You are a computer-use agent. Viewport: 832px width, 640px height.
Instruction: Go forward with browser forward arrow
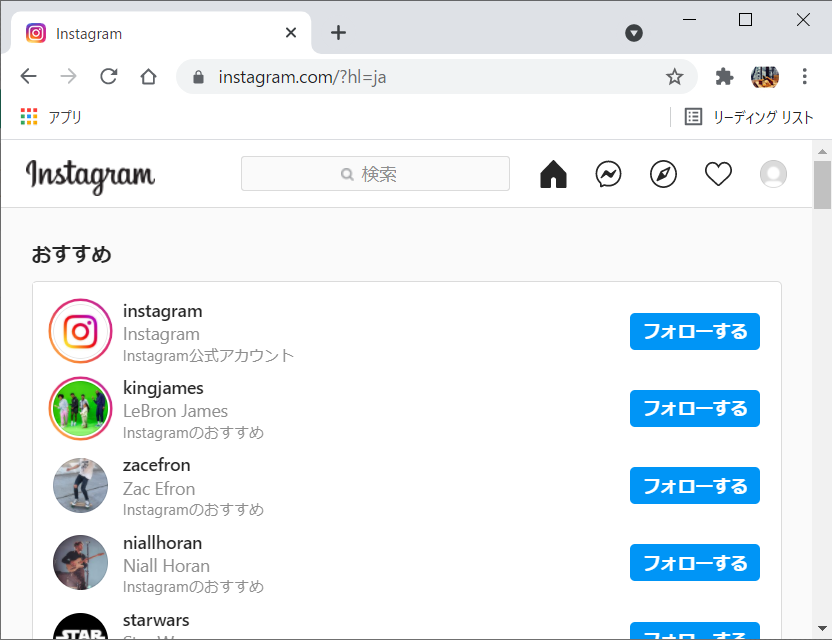pos(68,77)
